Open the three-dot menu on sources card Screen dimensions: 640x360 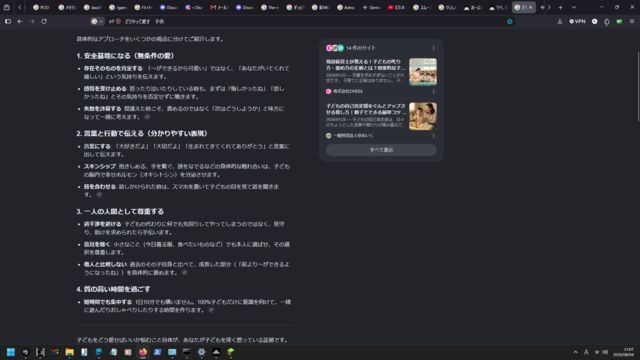433,48
